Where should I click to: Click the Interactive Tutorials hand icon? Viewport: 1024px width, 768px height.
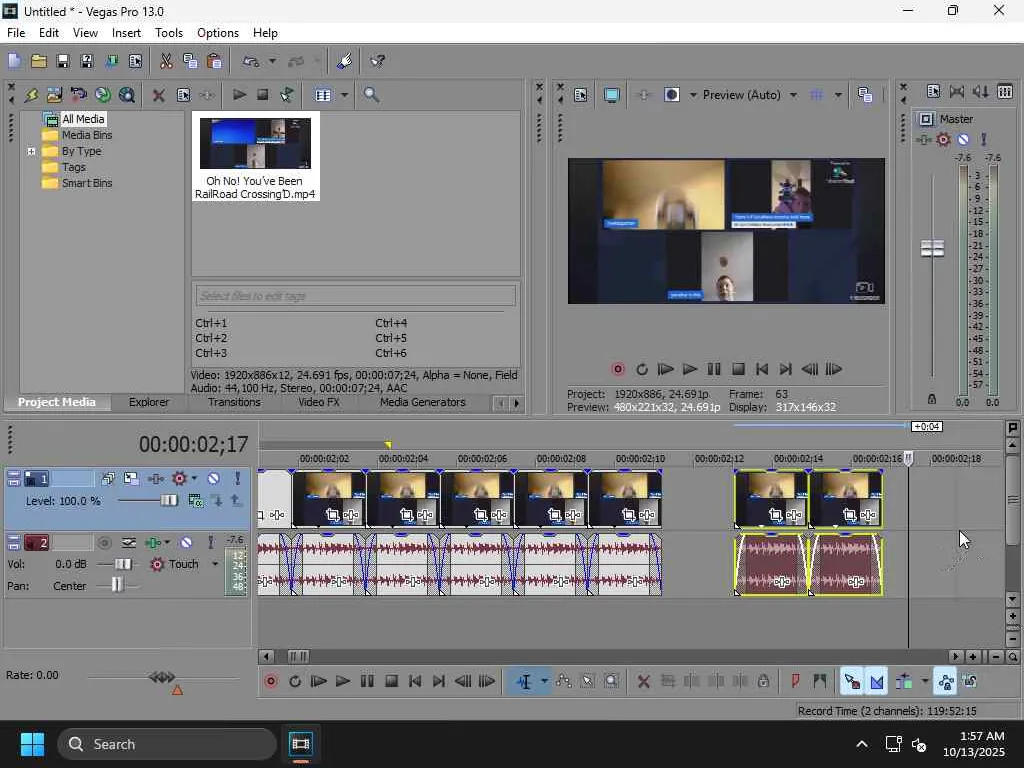click(344, 61)
